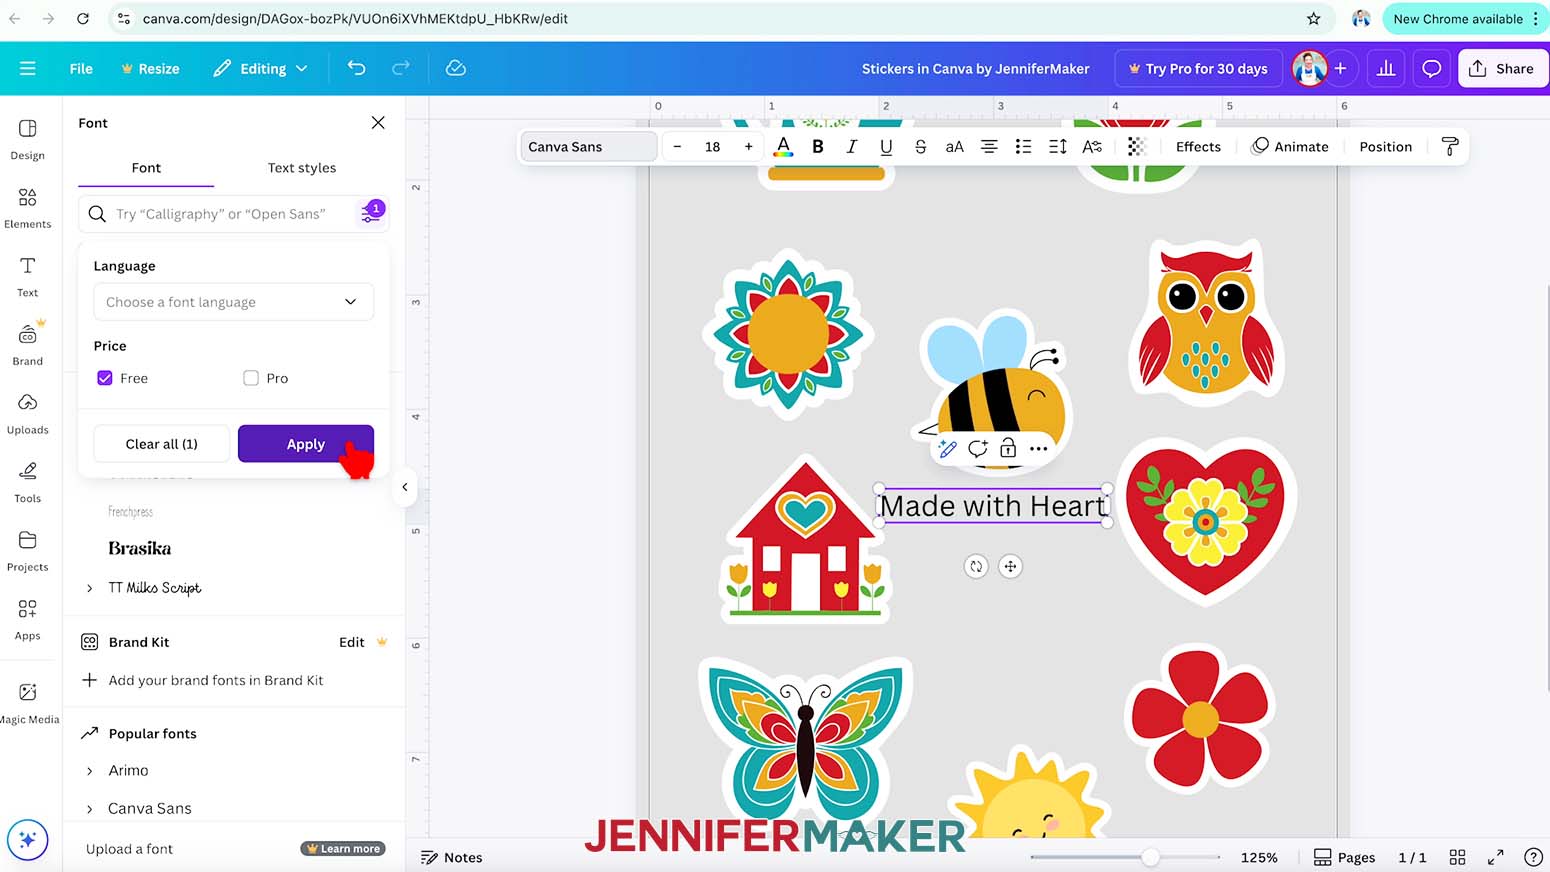Screen dimensions: 1550x872
Task: Click the Share button
Action: [x=1502, y=69]
